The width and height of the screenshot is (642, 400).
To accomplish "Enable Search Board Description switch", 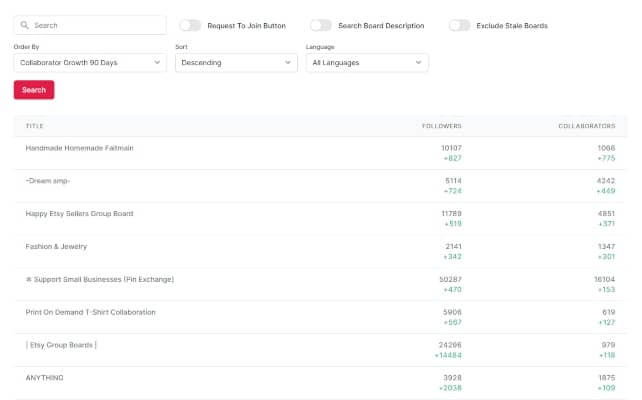I will click(321, 25).
